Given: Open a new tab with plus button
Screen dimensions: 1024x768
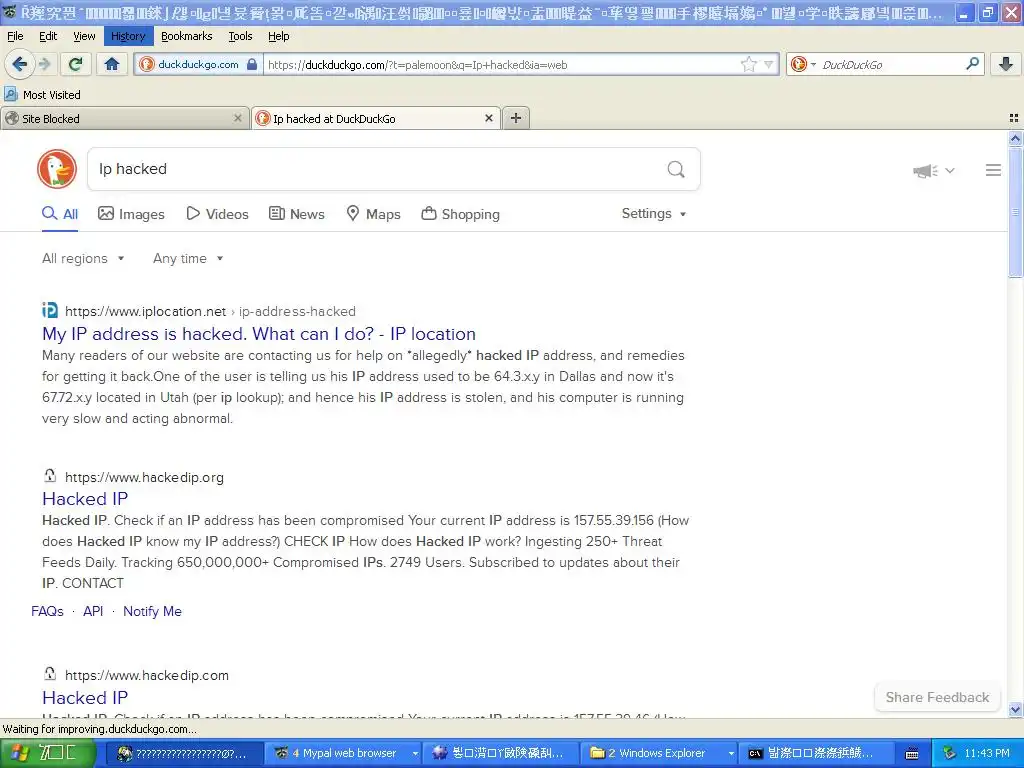Looking at the screenshot, I should 515,118.
